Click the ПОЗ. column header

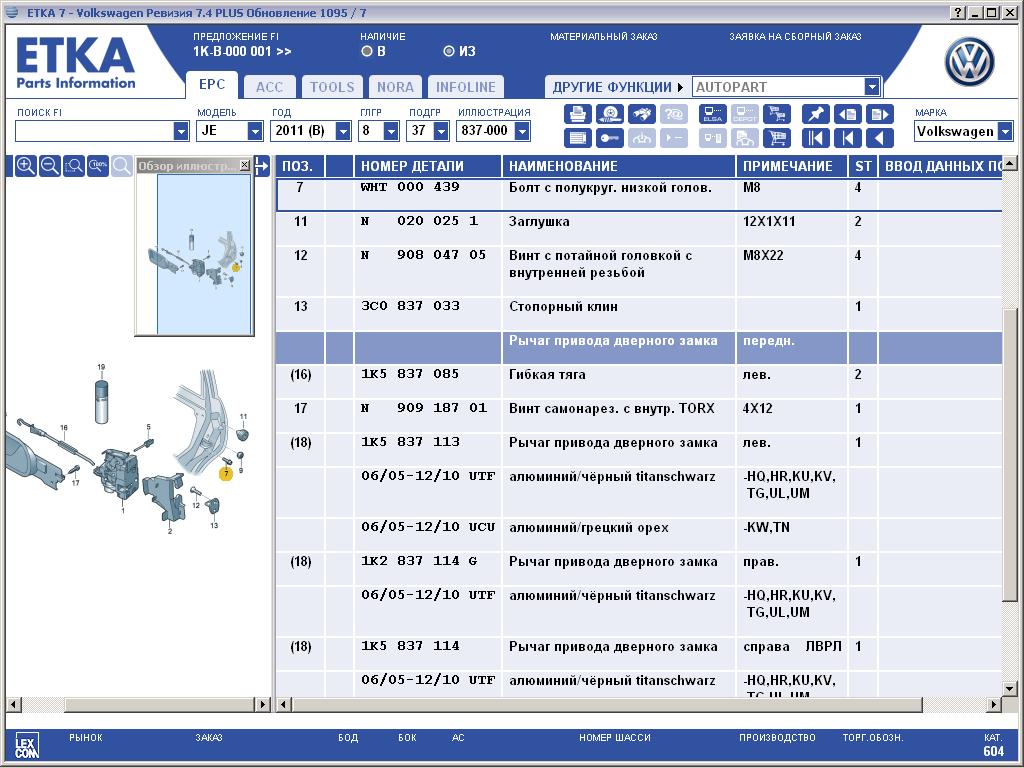pos(300,167)
